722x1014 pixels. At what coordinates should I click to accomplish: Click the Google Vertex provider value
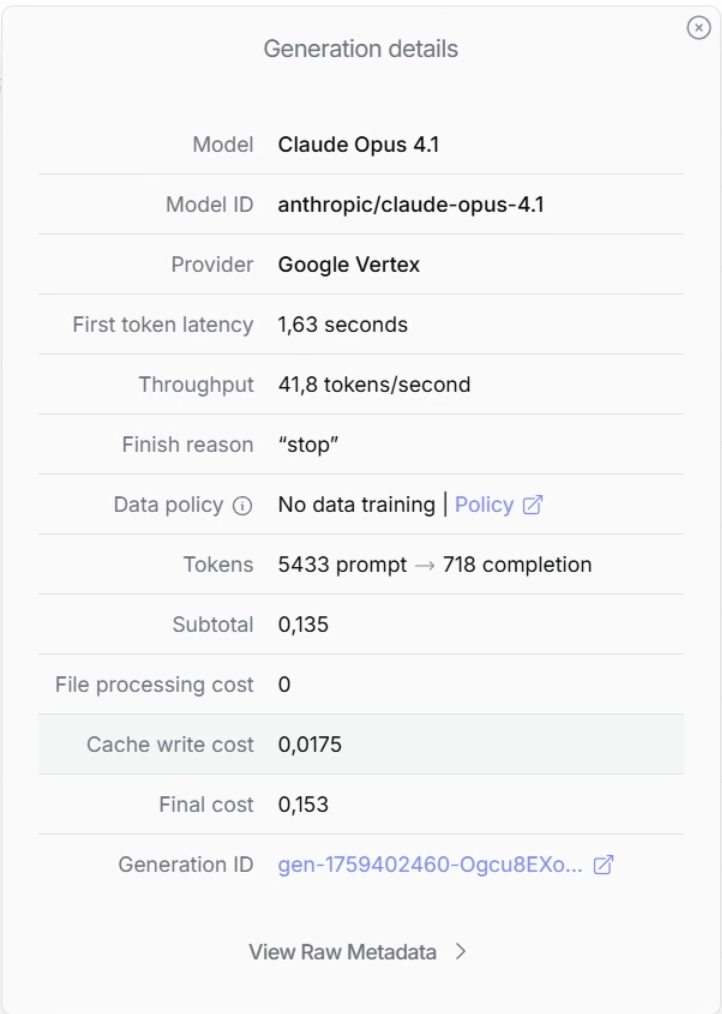point(349,265)
